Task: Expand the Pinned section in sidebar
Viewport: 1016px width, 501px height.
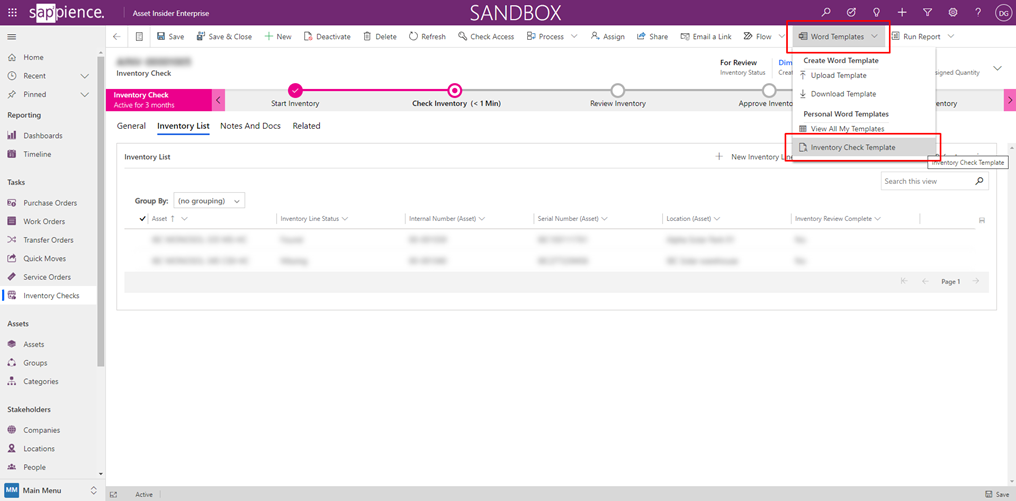Action: tap(85, 95)
